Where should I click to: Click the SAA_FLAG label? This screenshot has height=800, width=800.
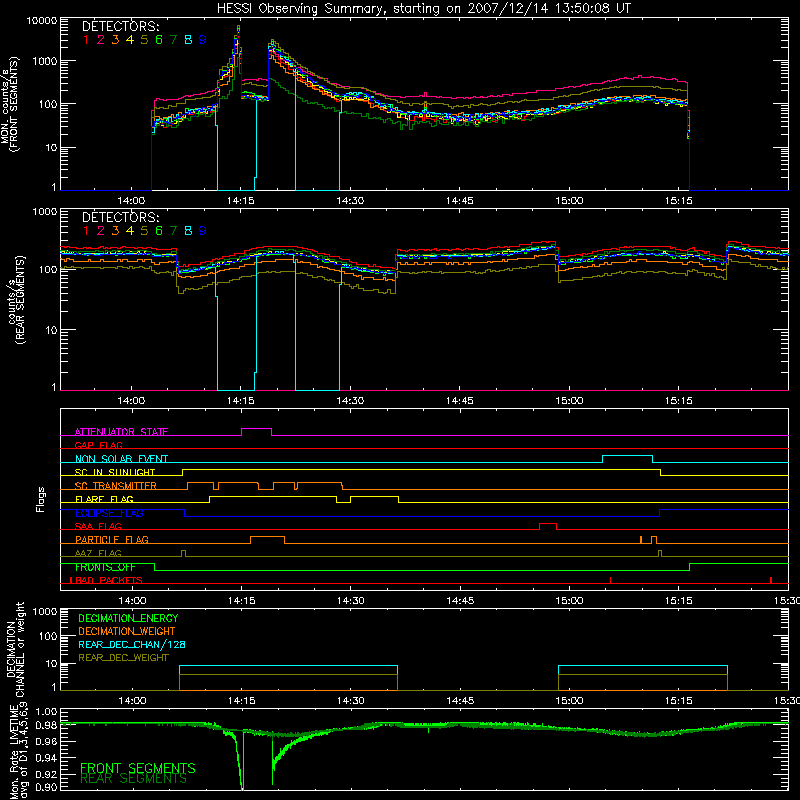[x=98, y=526]
